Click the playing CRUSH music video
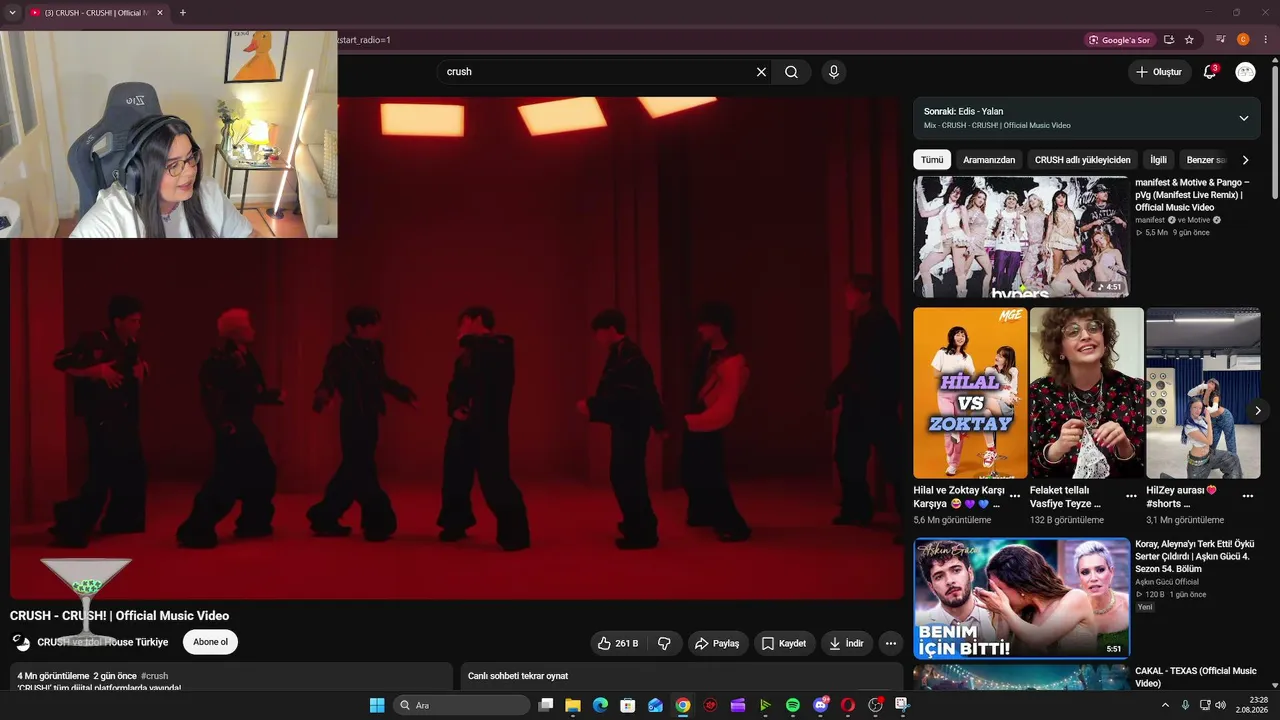Viewport: 1280px width, 720px height. point(457,348)
